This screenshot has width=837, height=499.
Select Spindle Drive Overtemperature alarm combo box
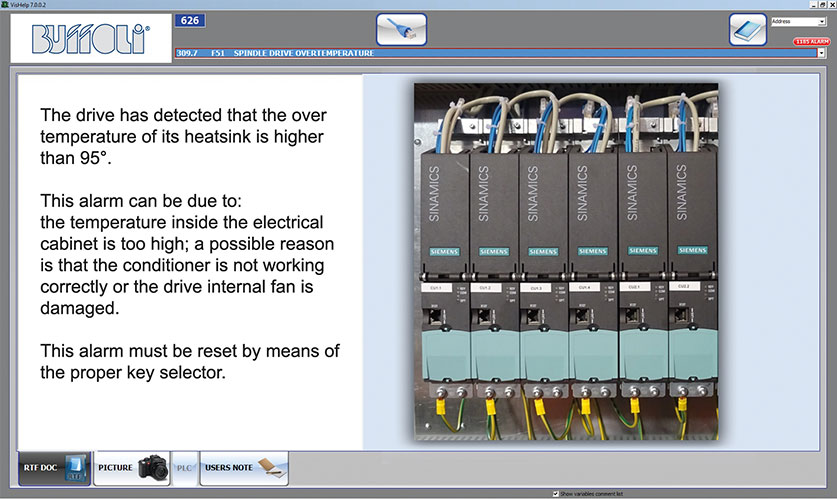490,53
